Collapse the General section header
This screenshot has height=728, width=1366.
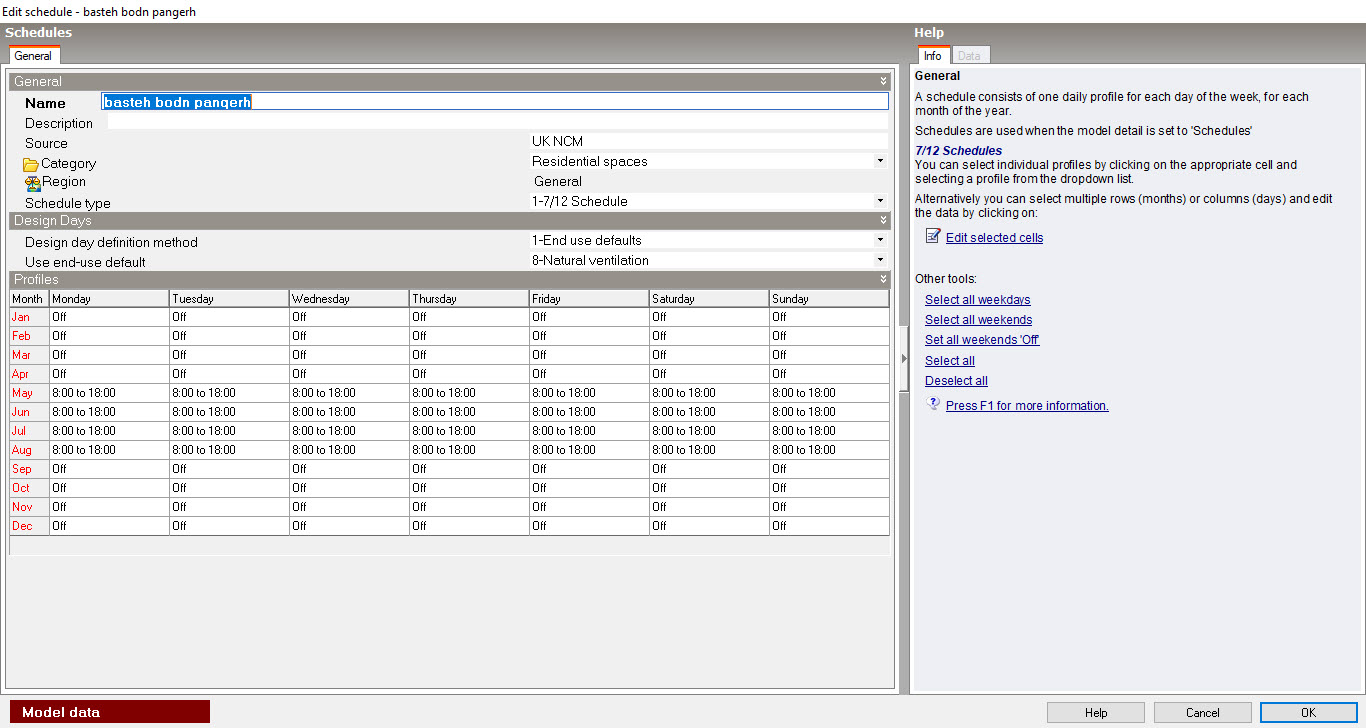coord(884,81)
